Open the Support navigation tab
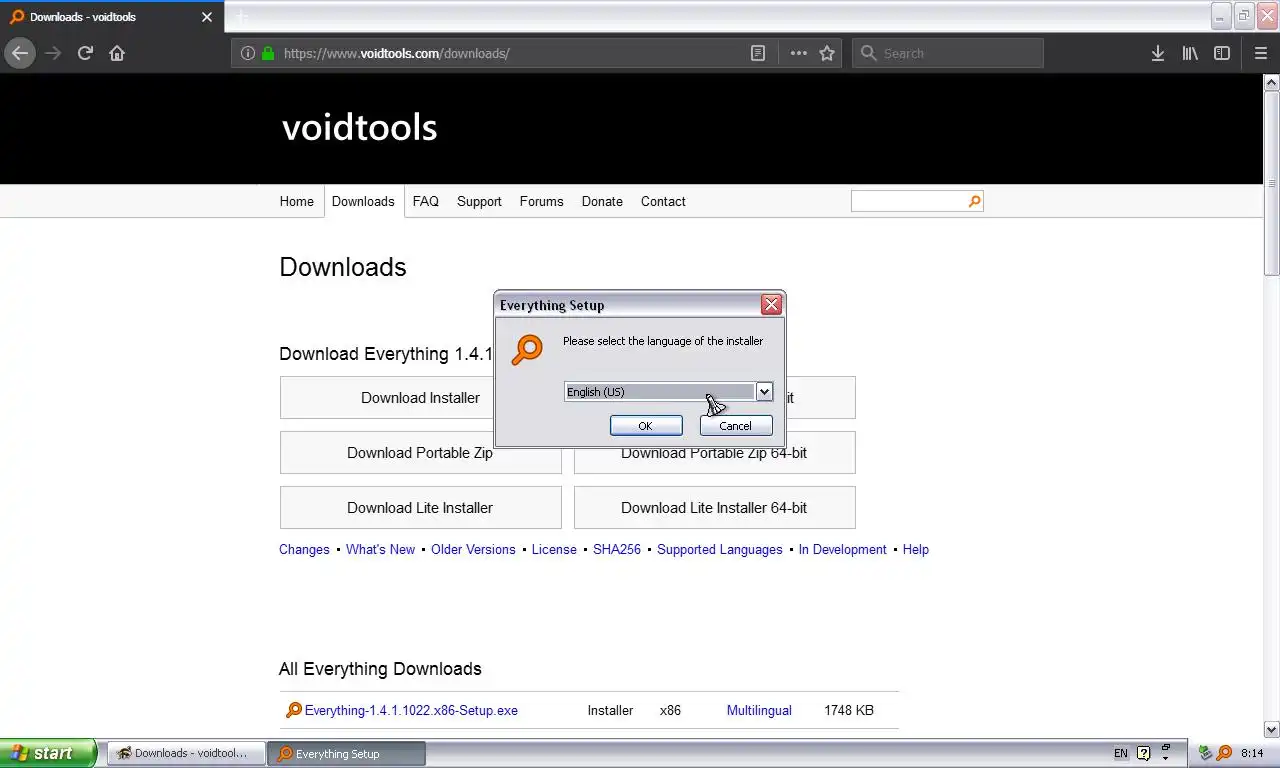The image size is (1280, 768). point(479,201)
